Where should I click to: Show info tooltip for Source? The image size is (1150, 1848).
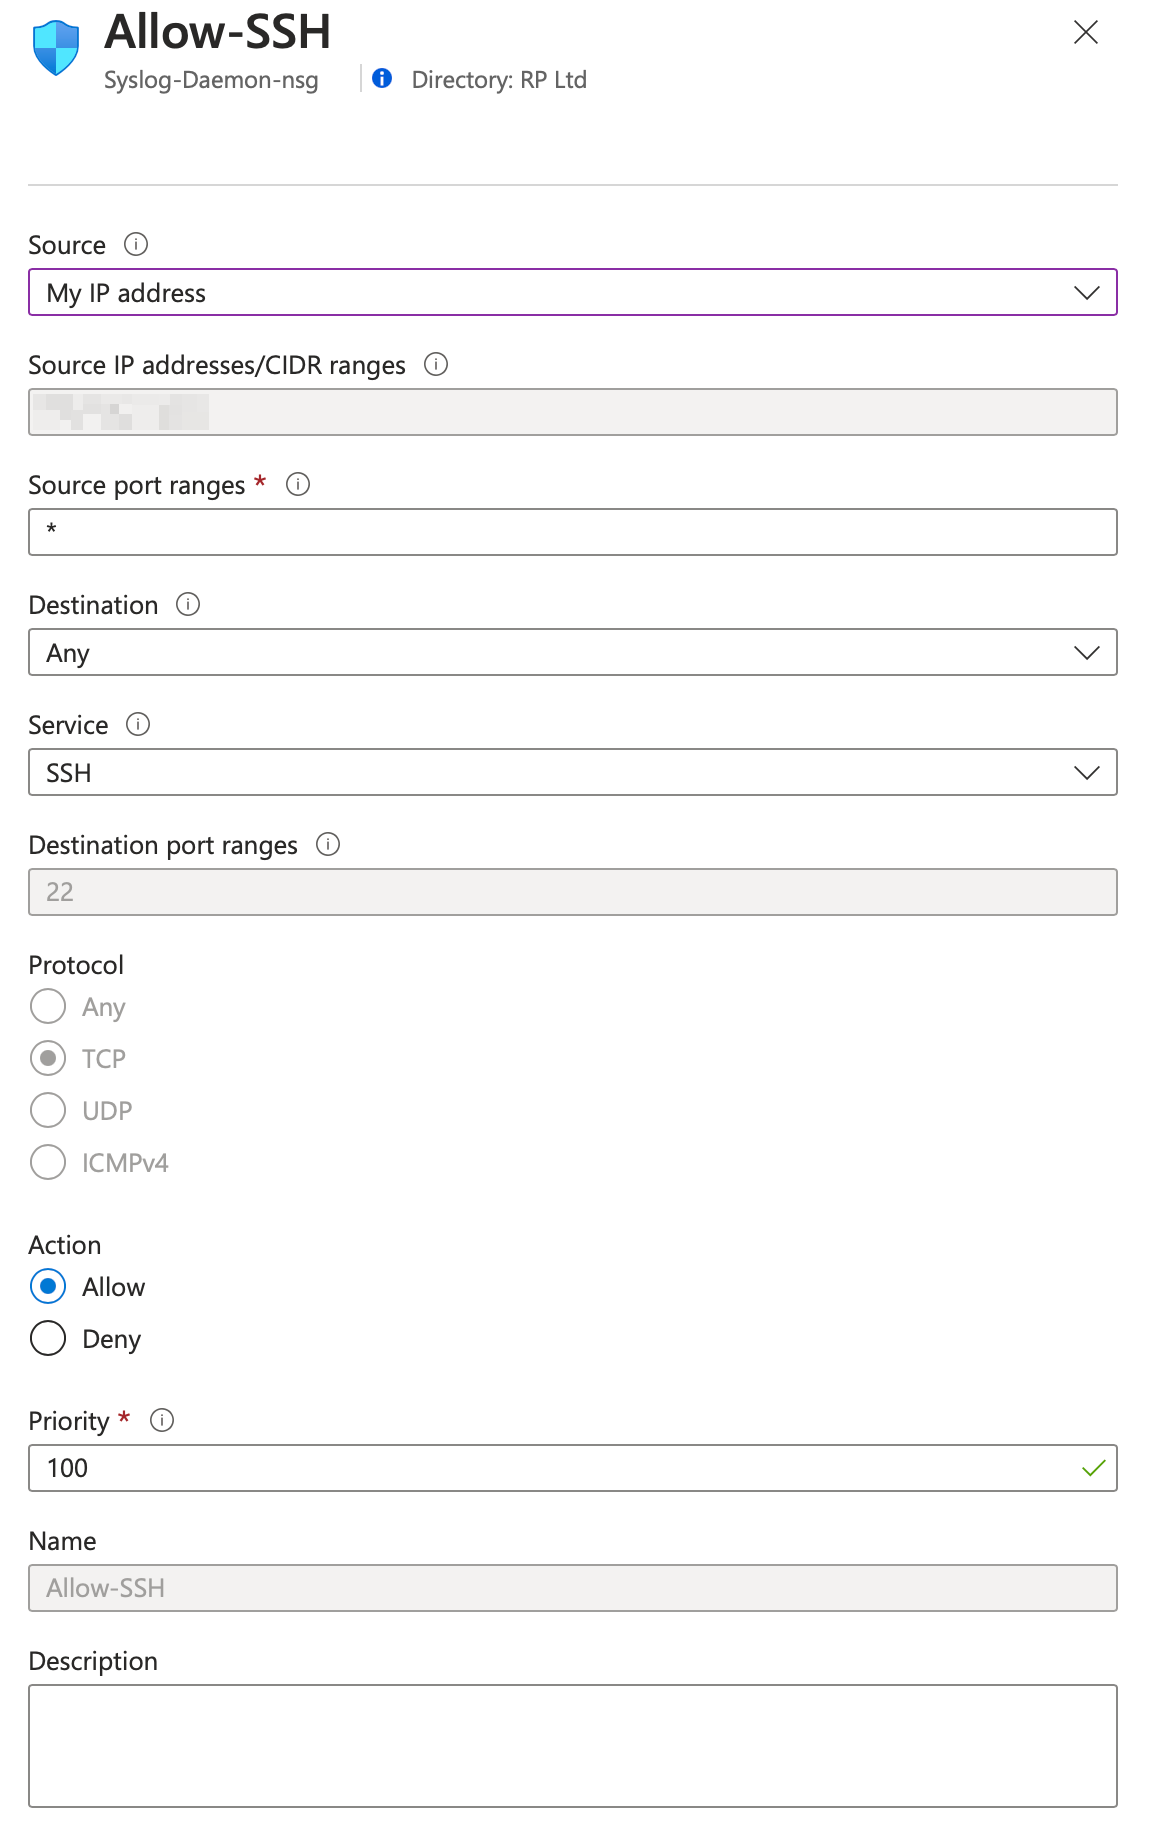pyautogui.click(x=136, y=244)
